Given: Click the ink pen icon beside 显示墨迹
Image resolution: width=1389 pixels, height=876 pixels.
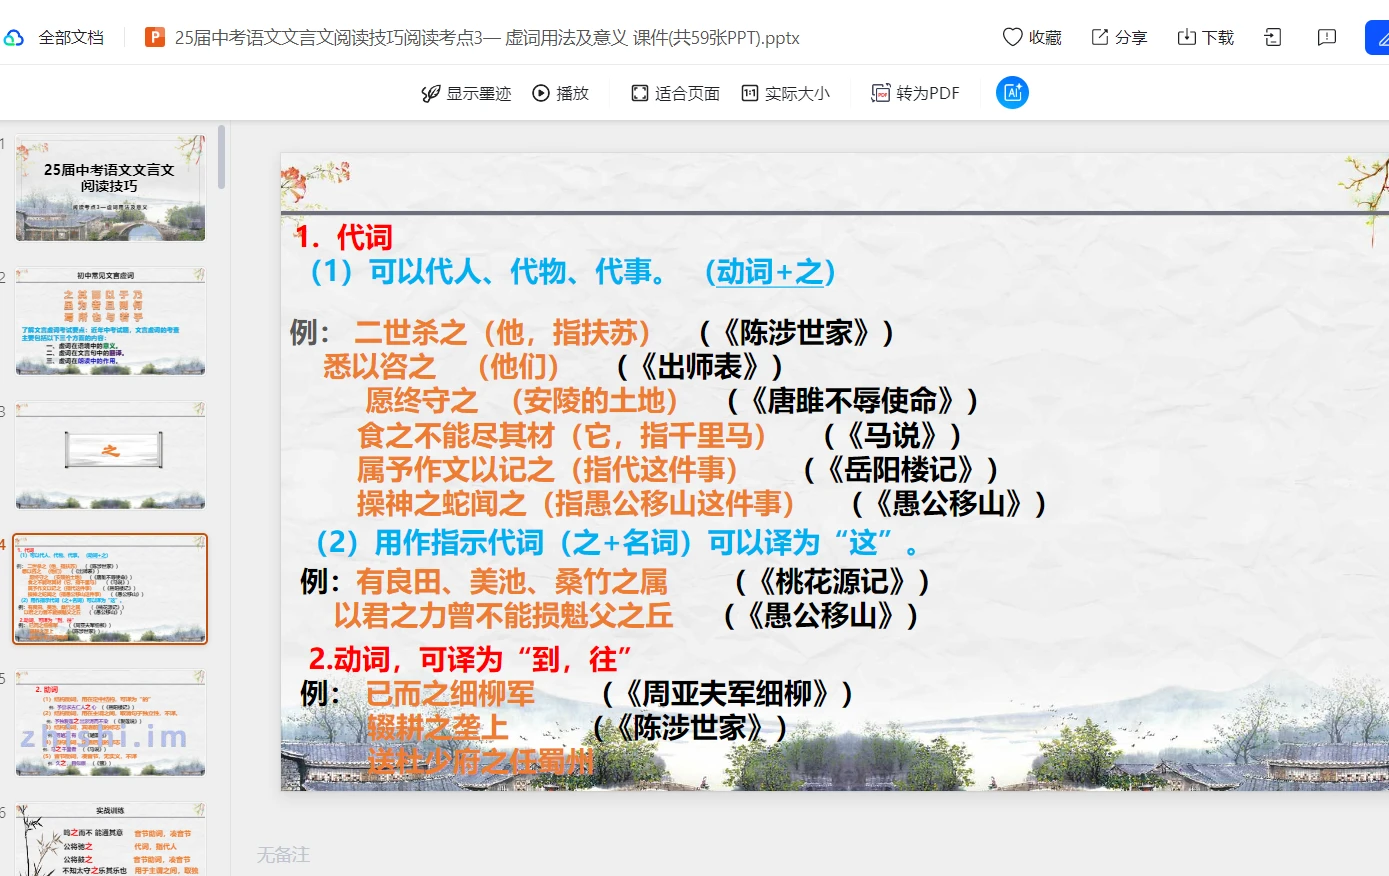Looking at the screenshot, I should (x=430, y=93).
